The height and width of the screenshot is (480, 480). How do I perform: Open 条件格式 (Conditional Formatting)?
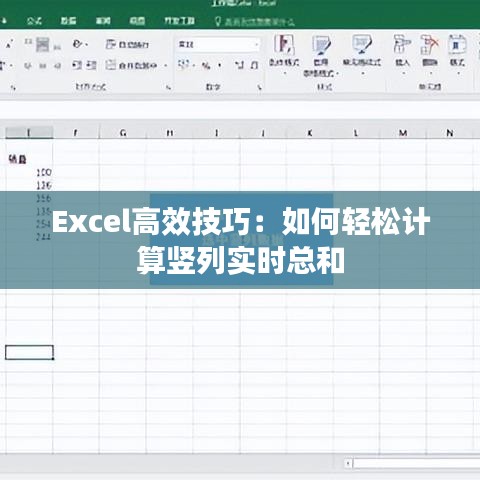(284, 53)
